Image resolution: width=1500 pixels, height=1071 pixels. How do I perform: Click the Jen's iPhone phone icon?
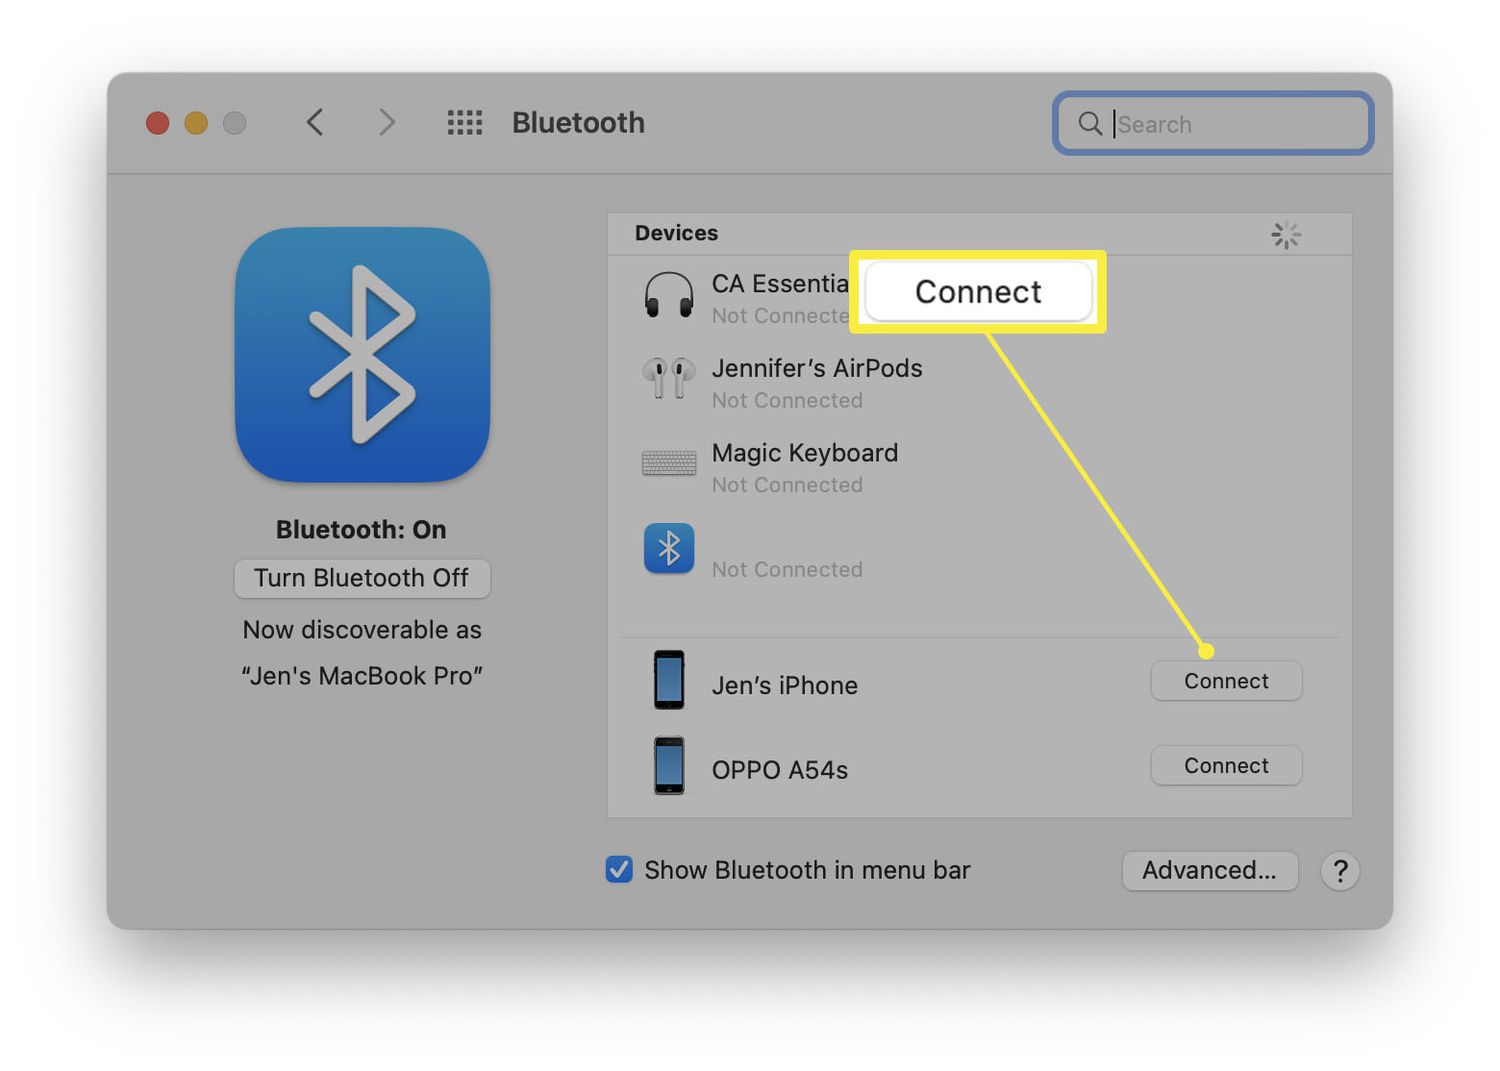668,680
